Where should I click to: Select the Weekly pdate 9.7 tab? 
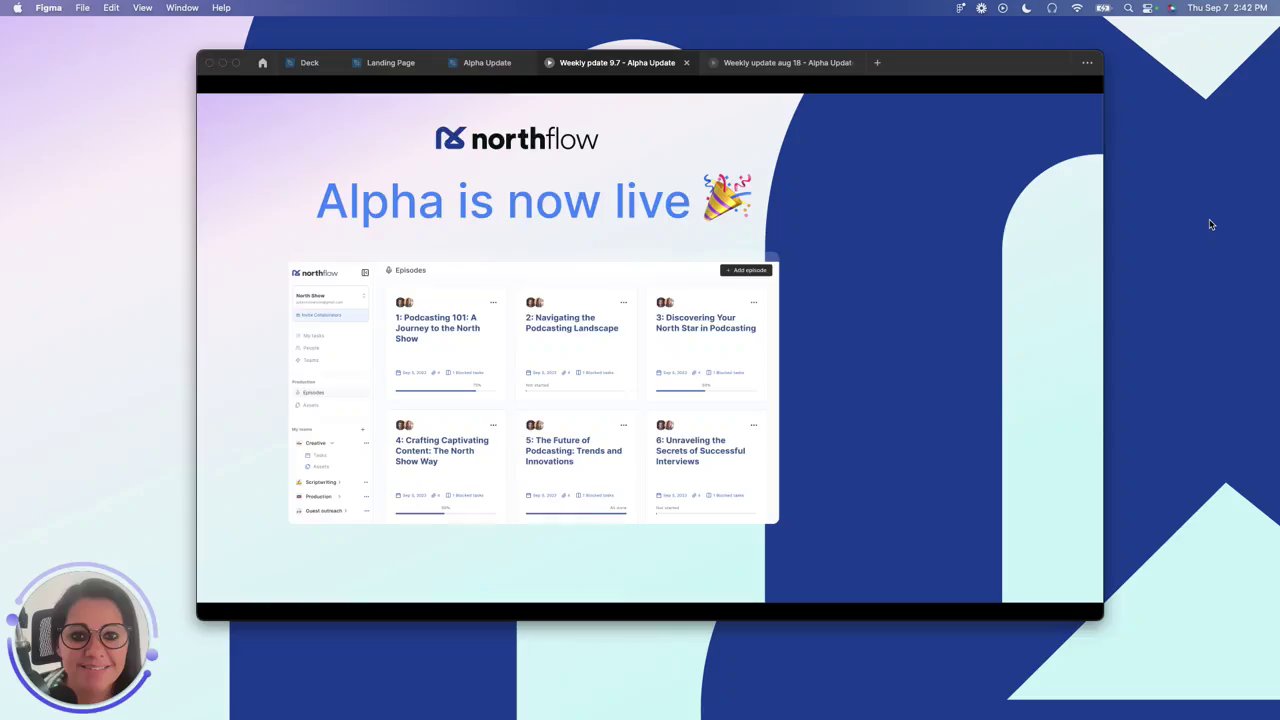tap(617, 63)
